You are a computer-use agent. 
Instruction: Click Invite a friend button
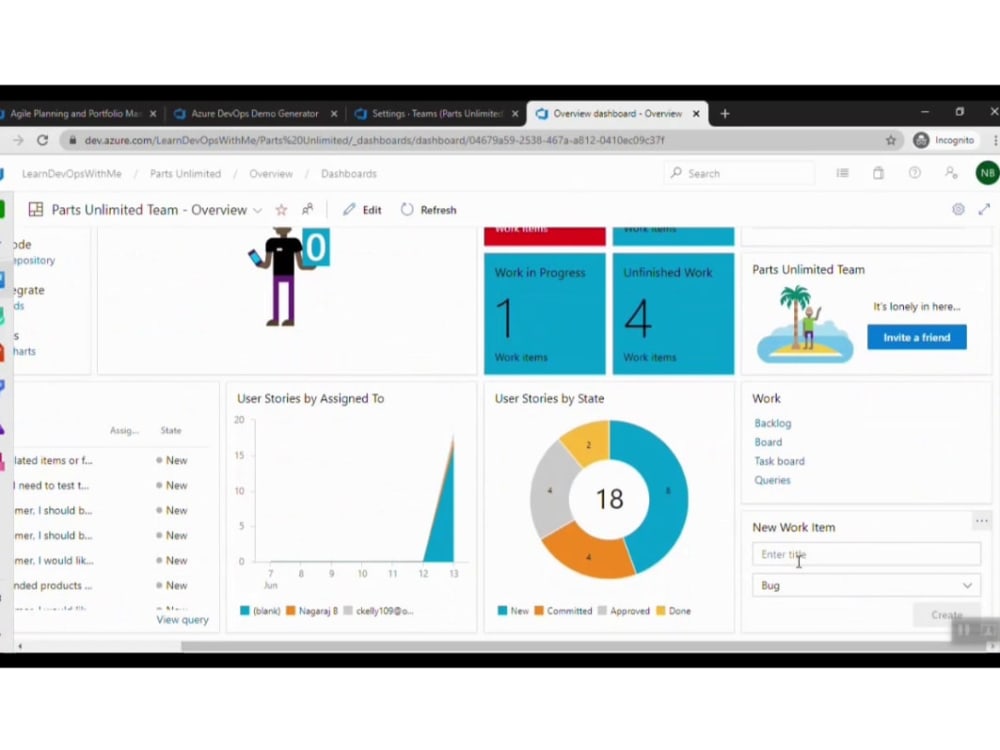(x=916, y=337)
